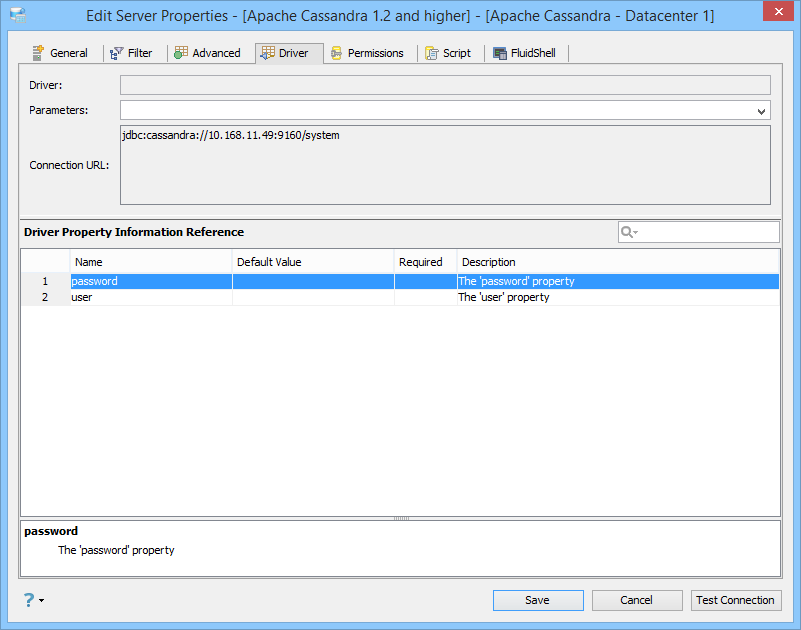Switch to the Advanced tab
The width and height of the screenshot is (801, 630).
point(207,53)
